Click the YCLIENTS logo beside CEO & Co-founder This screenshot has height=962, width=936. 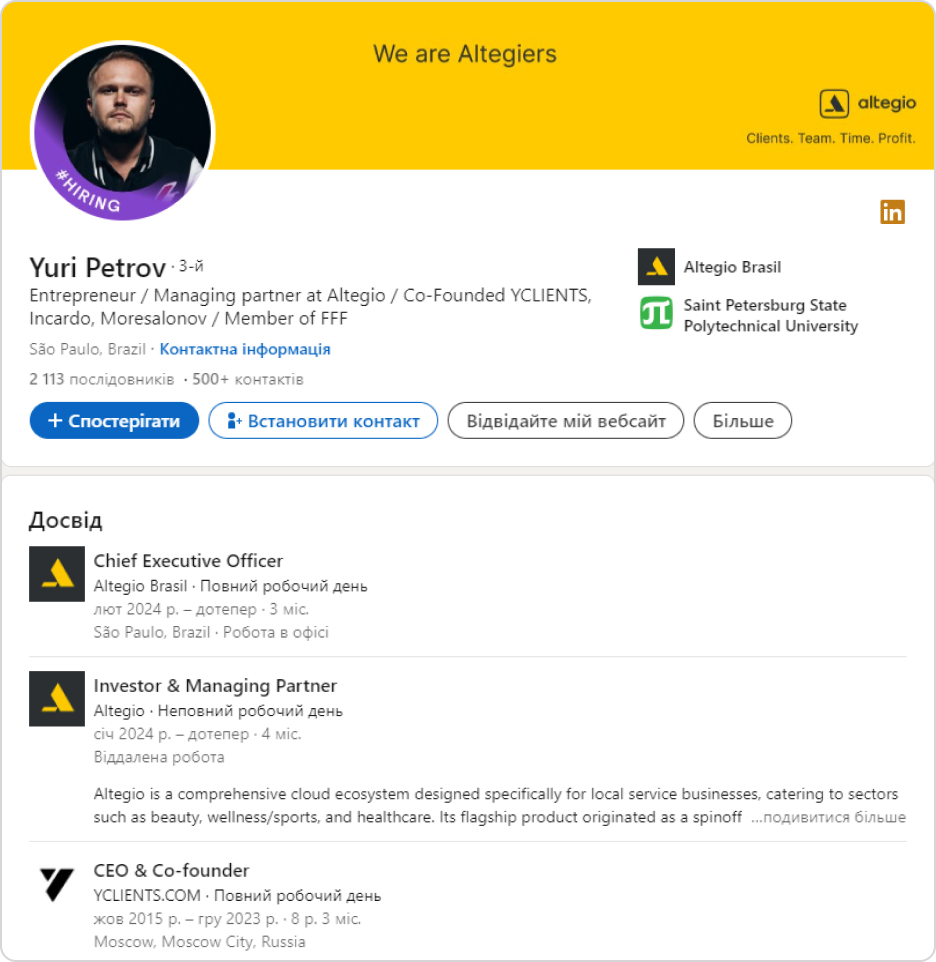tap(57, 883)
